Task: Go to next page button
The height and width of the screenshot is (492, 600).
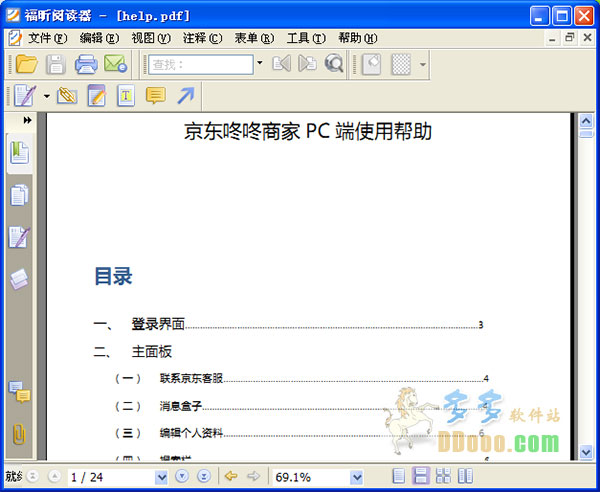Action: tap(182, 477)
